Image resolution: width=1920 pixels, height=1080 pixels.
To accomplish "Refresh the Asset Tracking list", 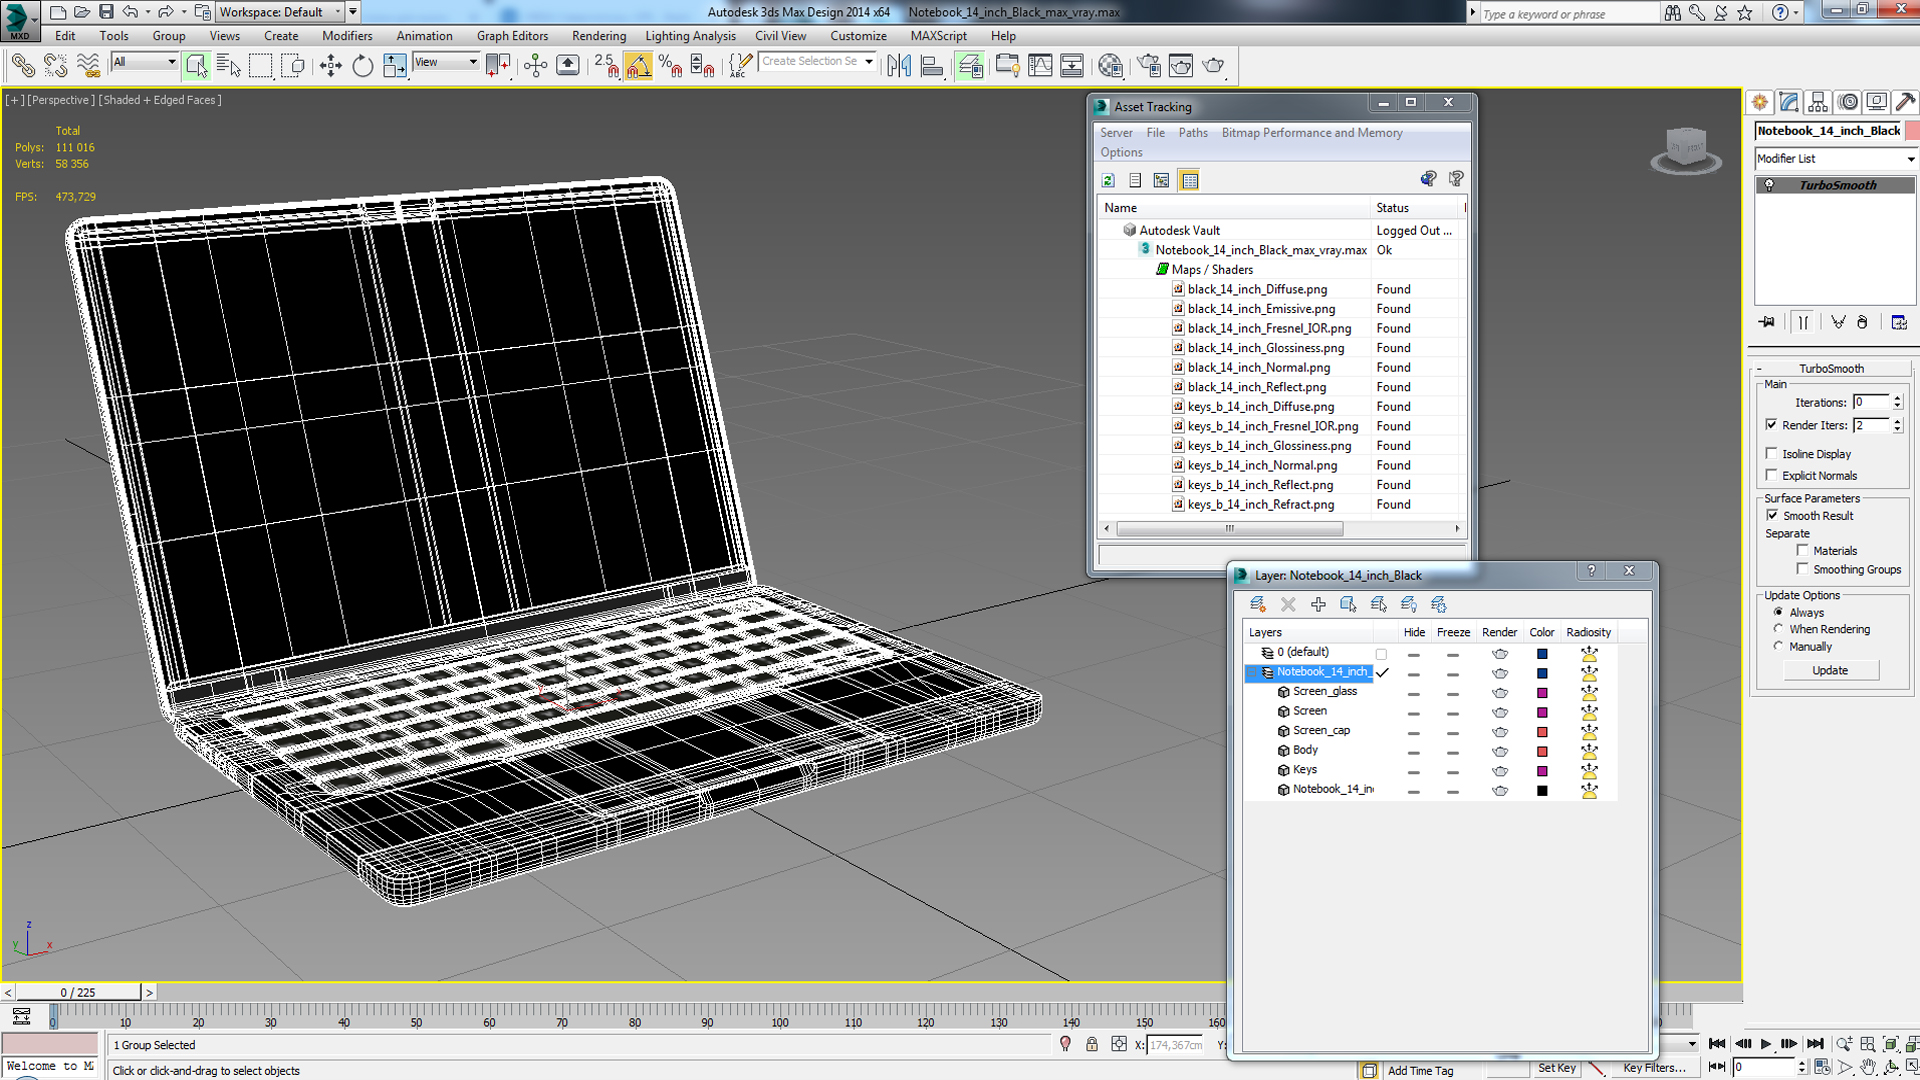I will [1108, 181].
